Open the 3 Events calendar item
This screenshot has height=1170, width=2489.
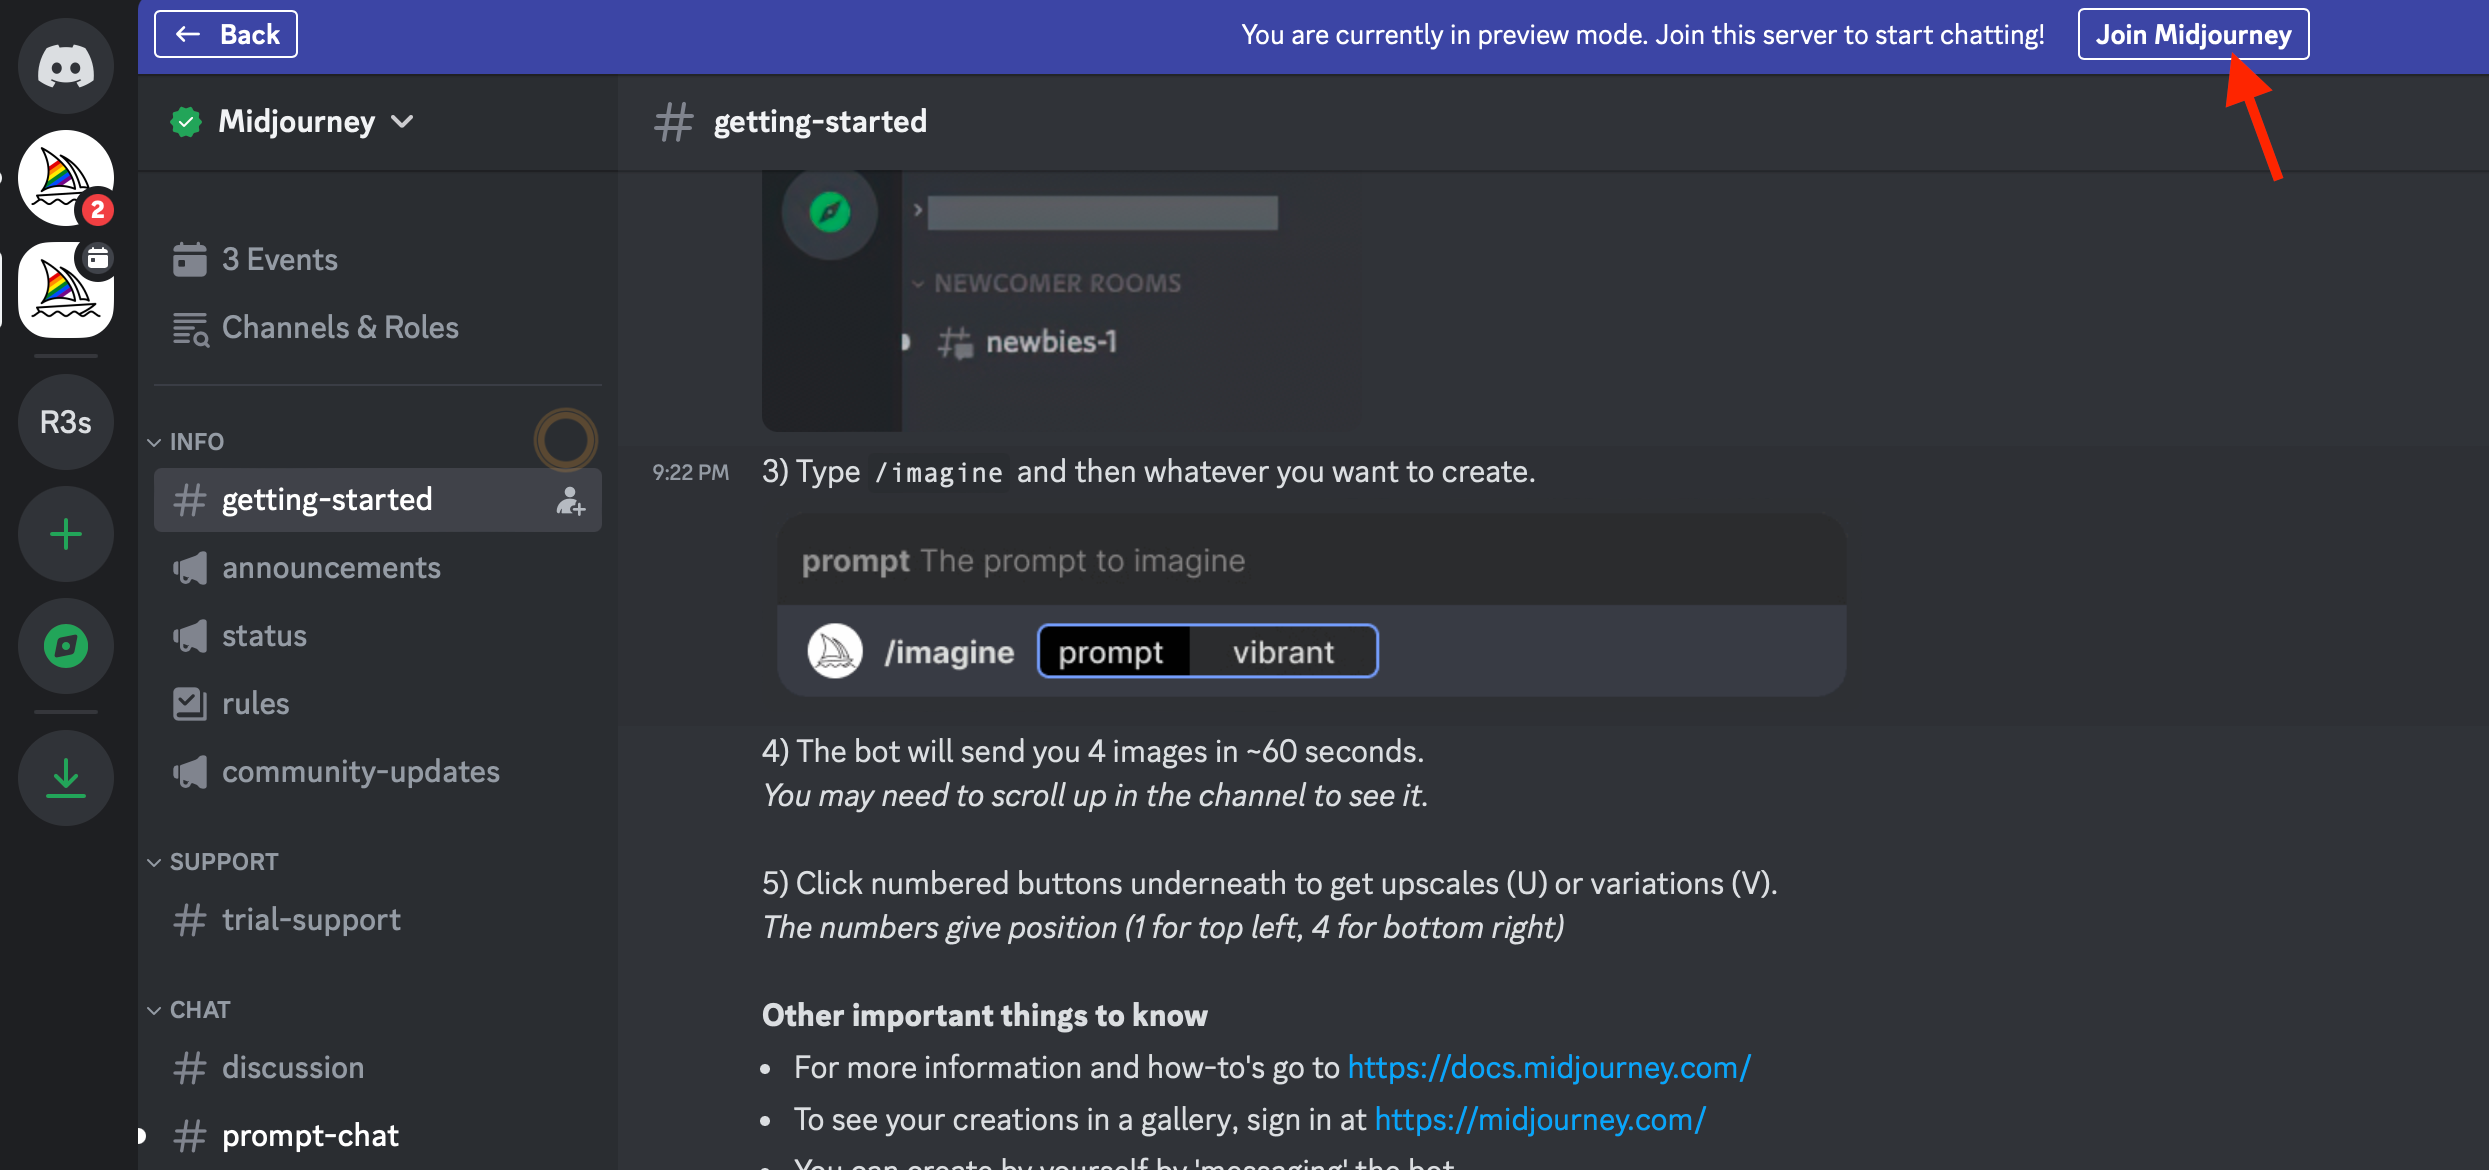(x=279, y=260)
